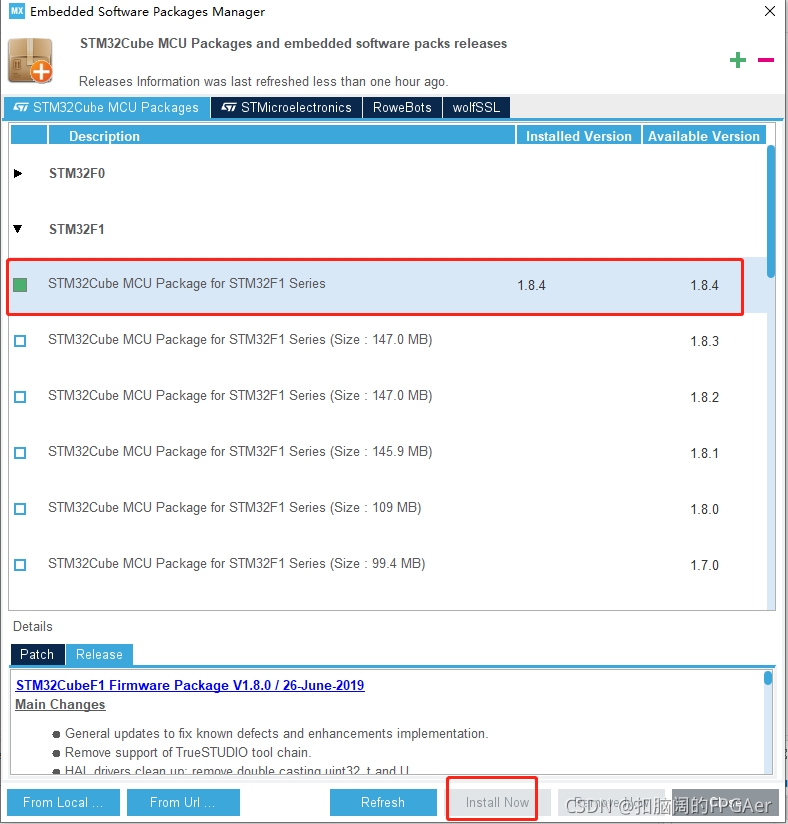Open STM32CubeF1 Firmware Package V1.8.0 link

pos(190,685)
